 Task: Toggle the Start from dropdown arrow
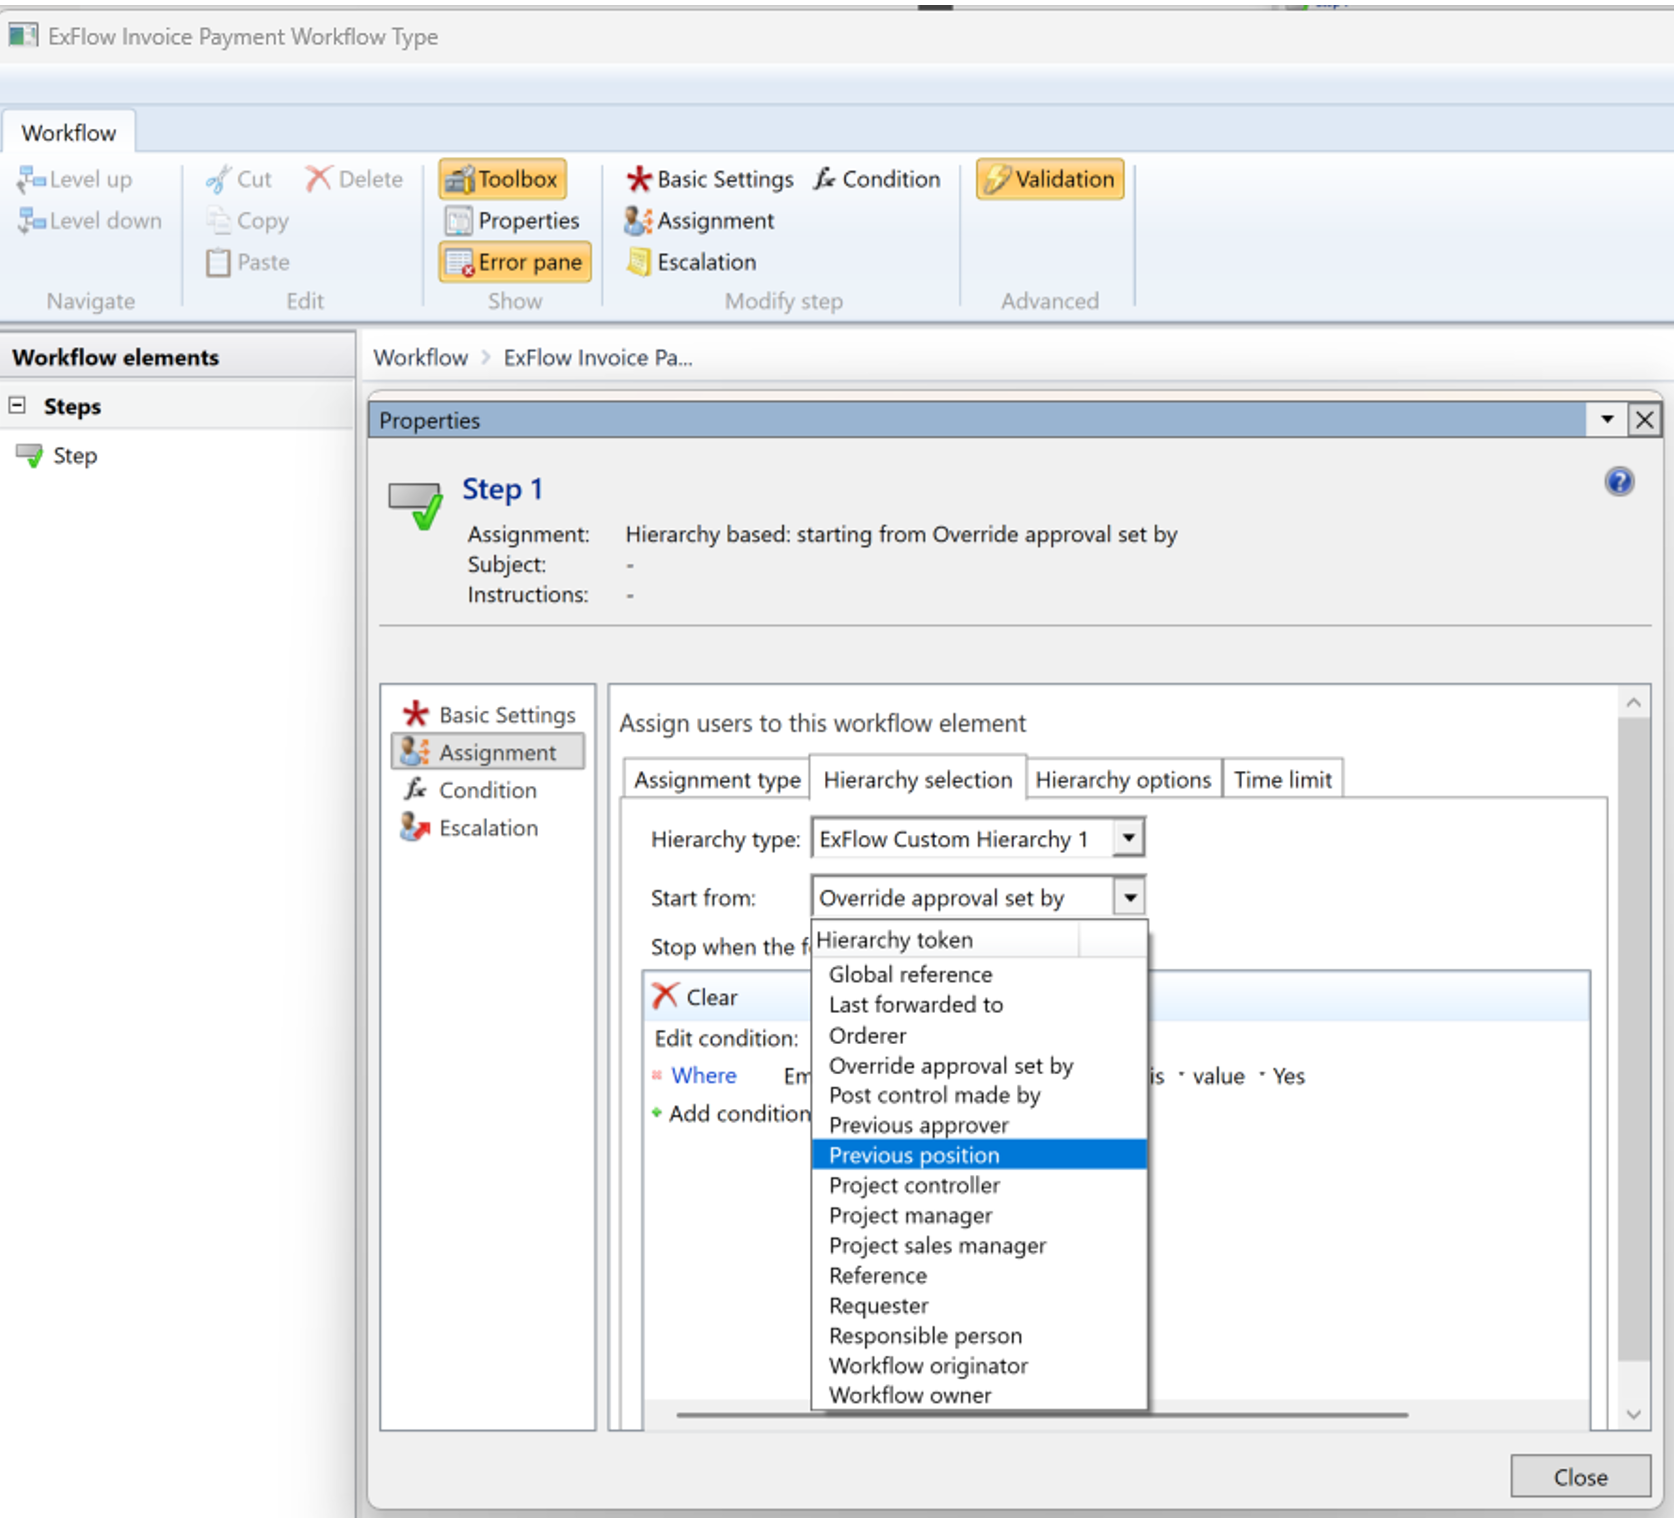tap(1130, 897)
